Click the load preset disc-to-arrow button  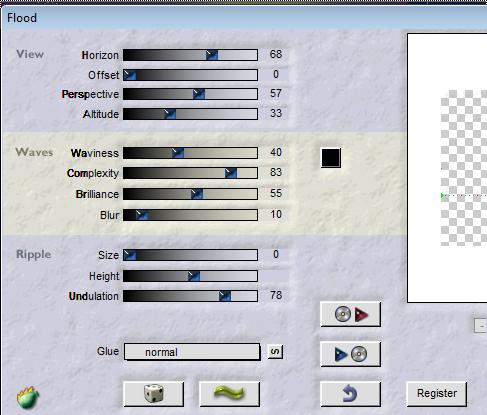point(350,314)
